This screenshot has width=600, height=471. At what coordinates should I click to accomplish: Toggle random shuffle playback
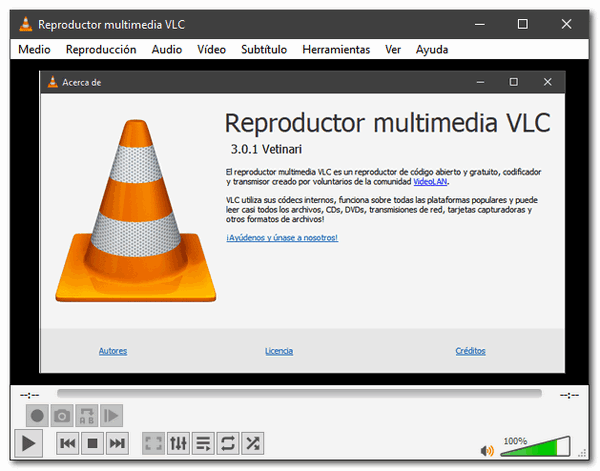tap(253, 443)
